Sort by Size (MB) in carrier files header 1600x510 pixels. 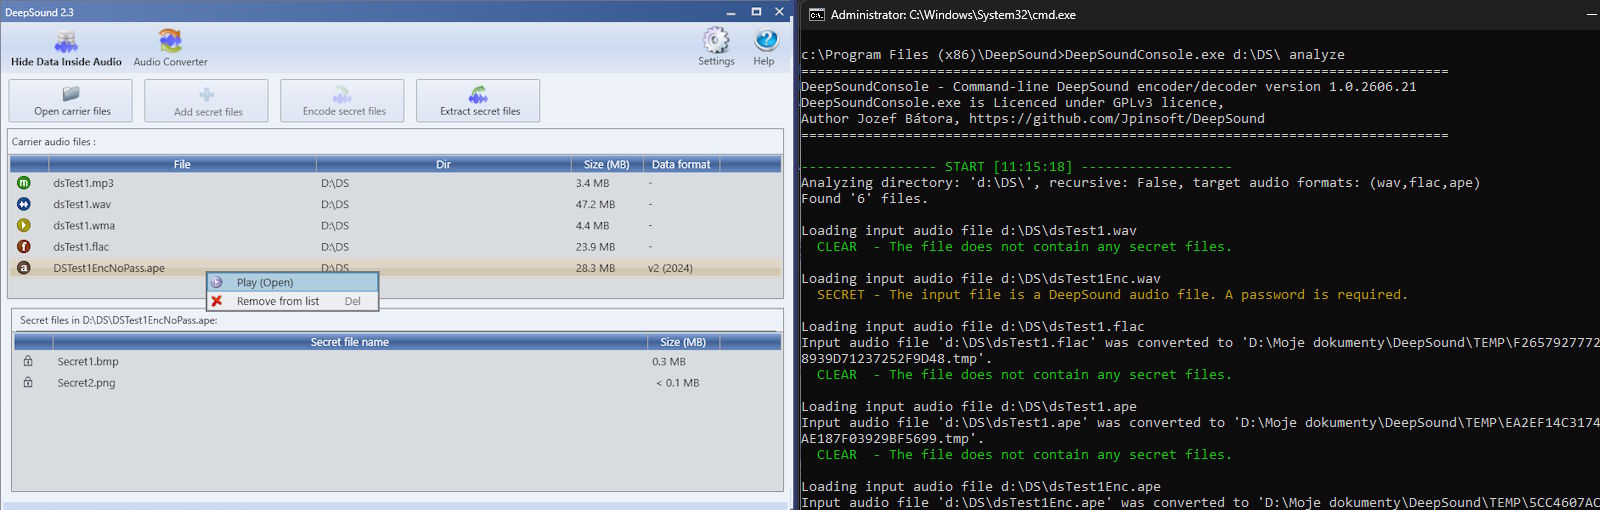[x=607, y=164]
